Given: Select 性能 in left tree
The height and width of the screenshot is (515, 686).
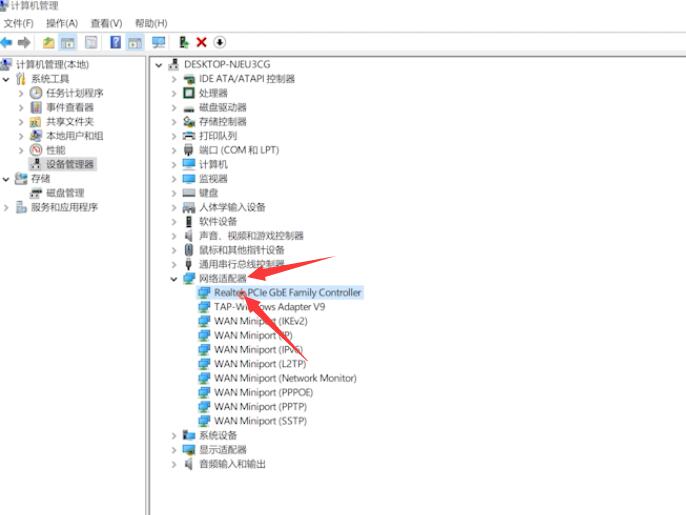Looking at the screenshot, I should (56, 150).
